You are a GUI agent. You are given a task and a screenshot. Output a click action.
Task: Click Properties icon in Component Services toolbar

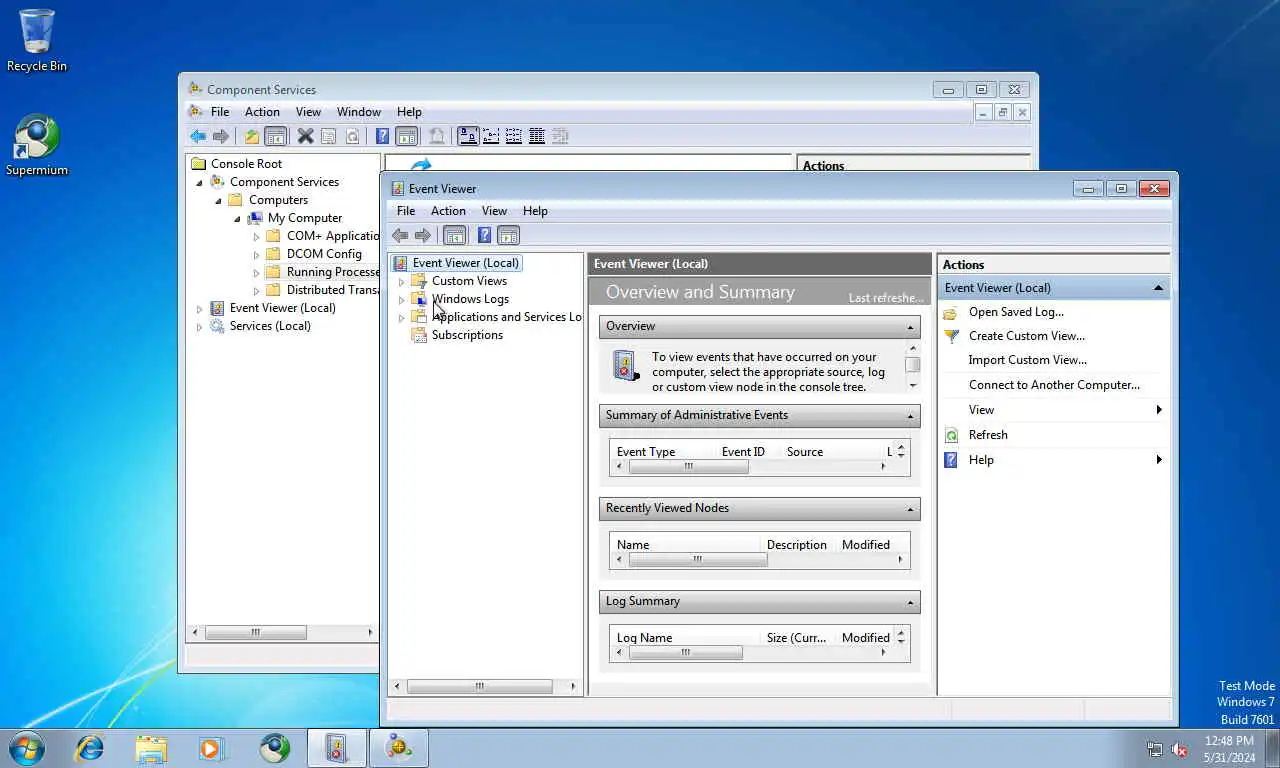click(328, 136)
